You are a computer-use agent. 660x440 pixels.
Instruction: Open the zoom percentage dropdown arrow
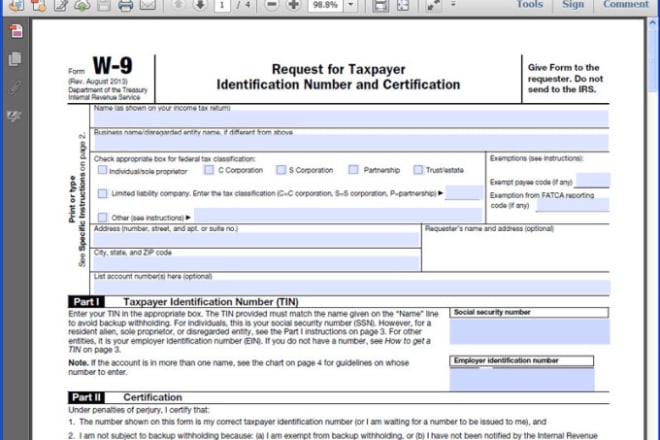pos(351,5)
